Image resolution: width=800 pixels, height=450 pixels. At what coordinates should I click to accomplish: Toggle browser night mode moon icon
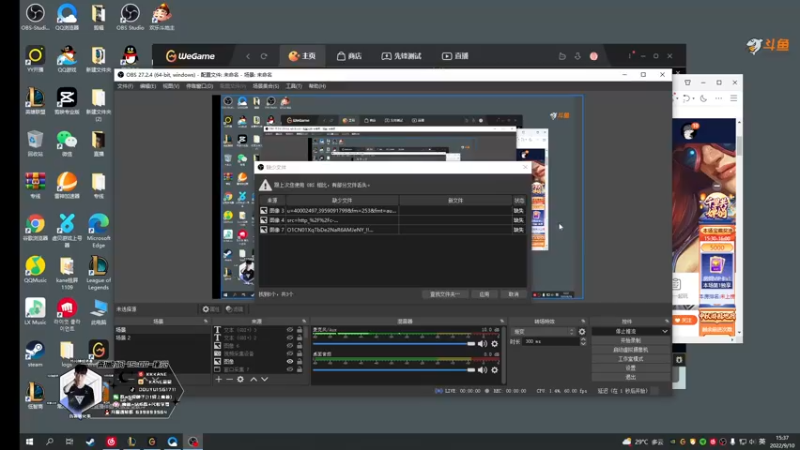pyautogui.click(x=704, y=98)
